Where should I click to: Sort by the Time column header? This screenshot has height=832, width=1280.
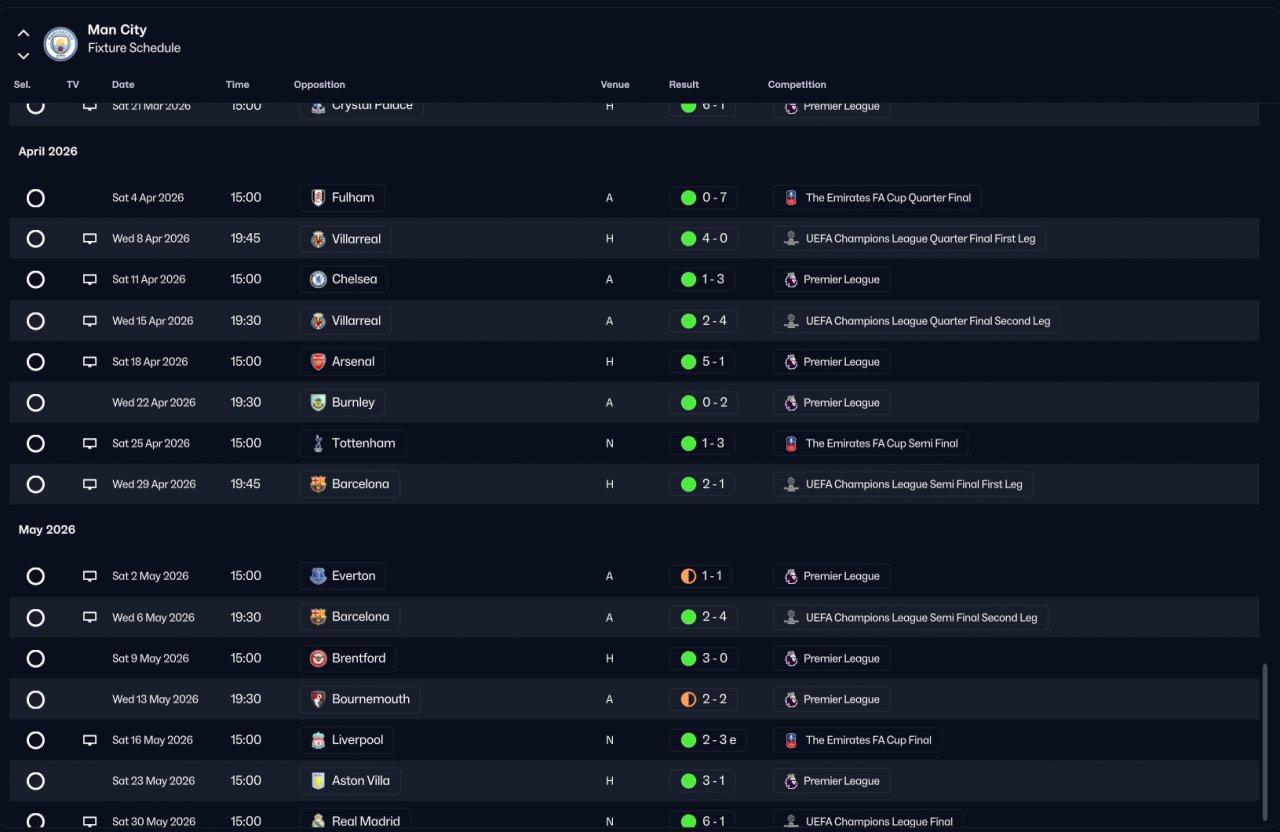[x=238, y=85]
